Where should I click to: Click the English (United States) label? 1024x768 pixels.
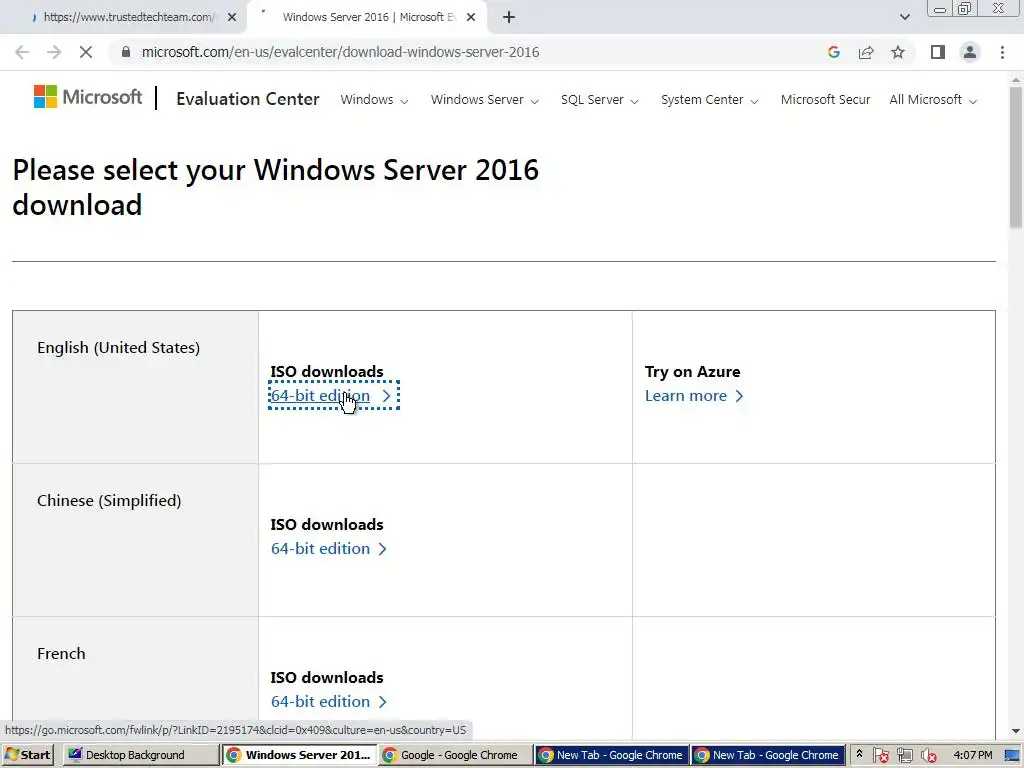pos(118,347)
